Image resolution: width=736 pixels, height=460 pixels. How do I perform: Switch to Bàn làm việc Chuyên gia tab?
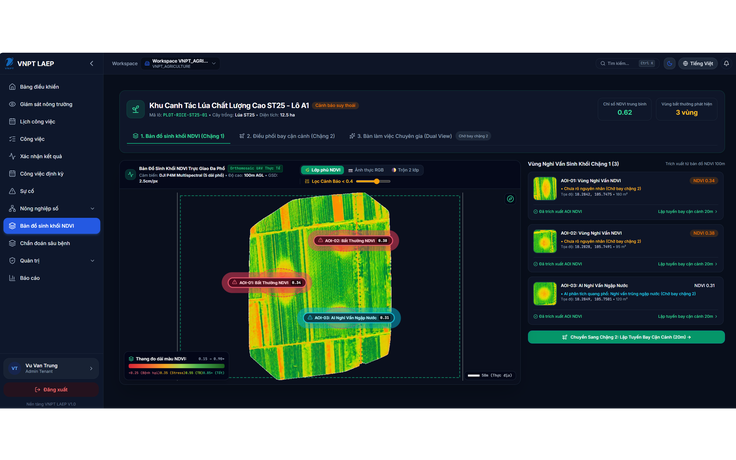400,136
